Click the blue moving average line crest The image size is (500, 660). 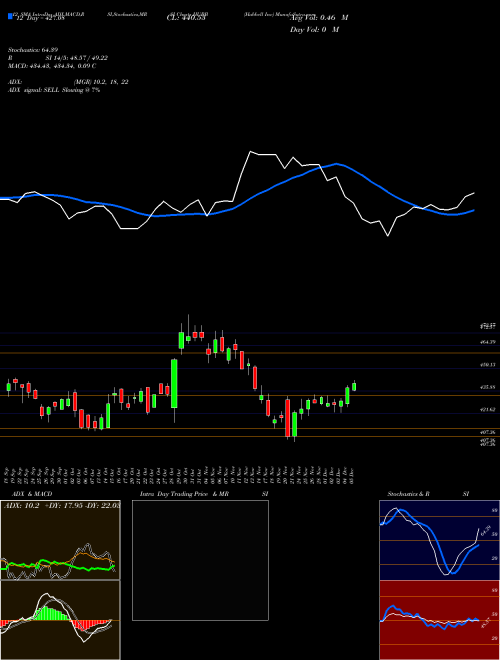tap(336, 164)
